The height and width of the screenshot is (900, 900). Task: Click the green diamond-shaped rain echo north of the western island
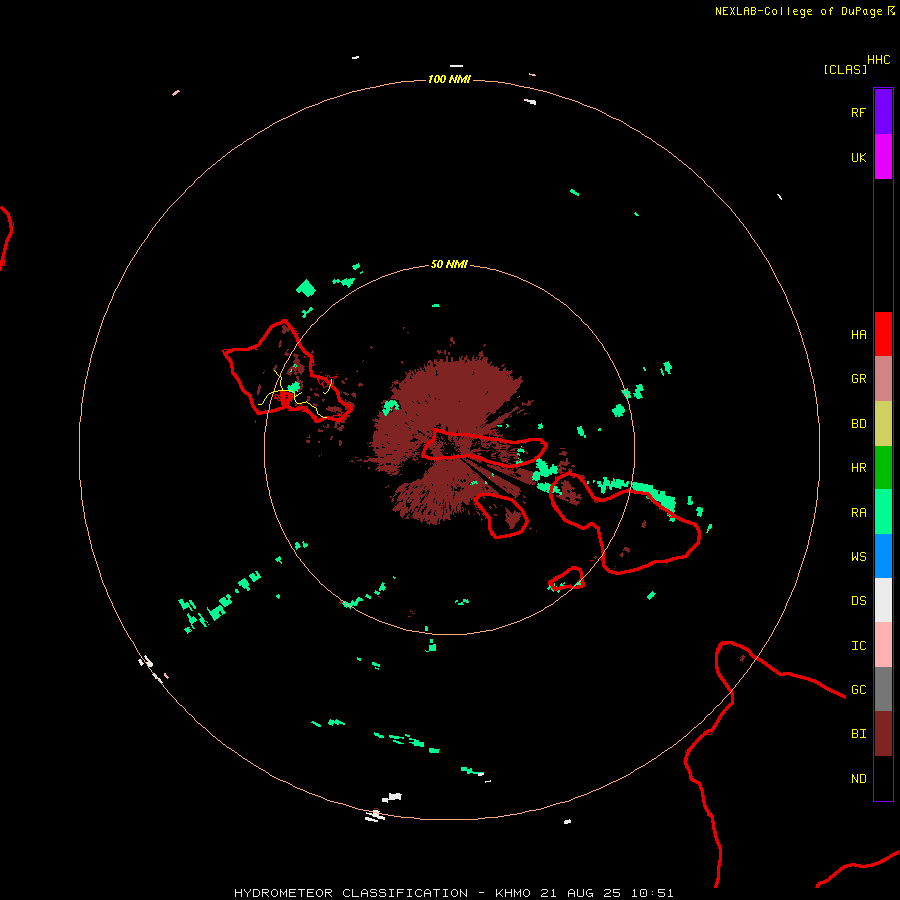(x=306, y=288)
